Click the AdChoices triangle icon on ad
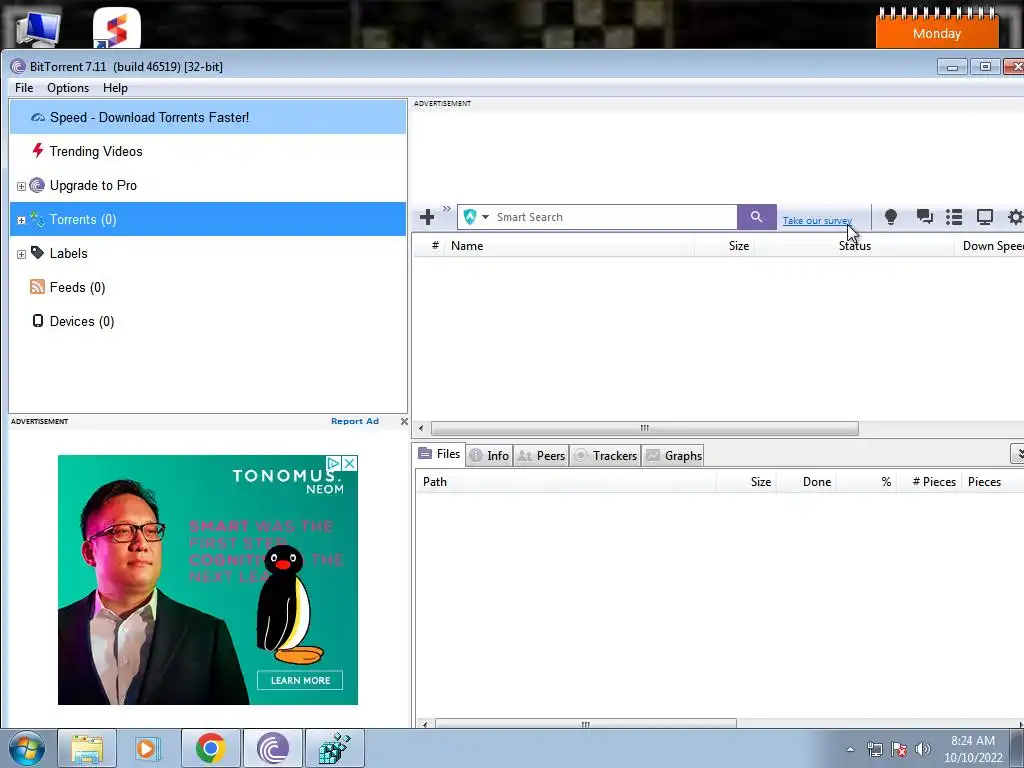Viewport: 1024px width, 768px height. click(x=334, y=463)
